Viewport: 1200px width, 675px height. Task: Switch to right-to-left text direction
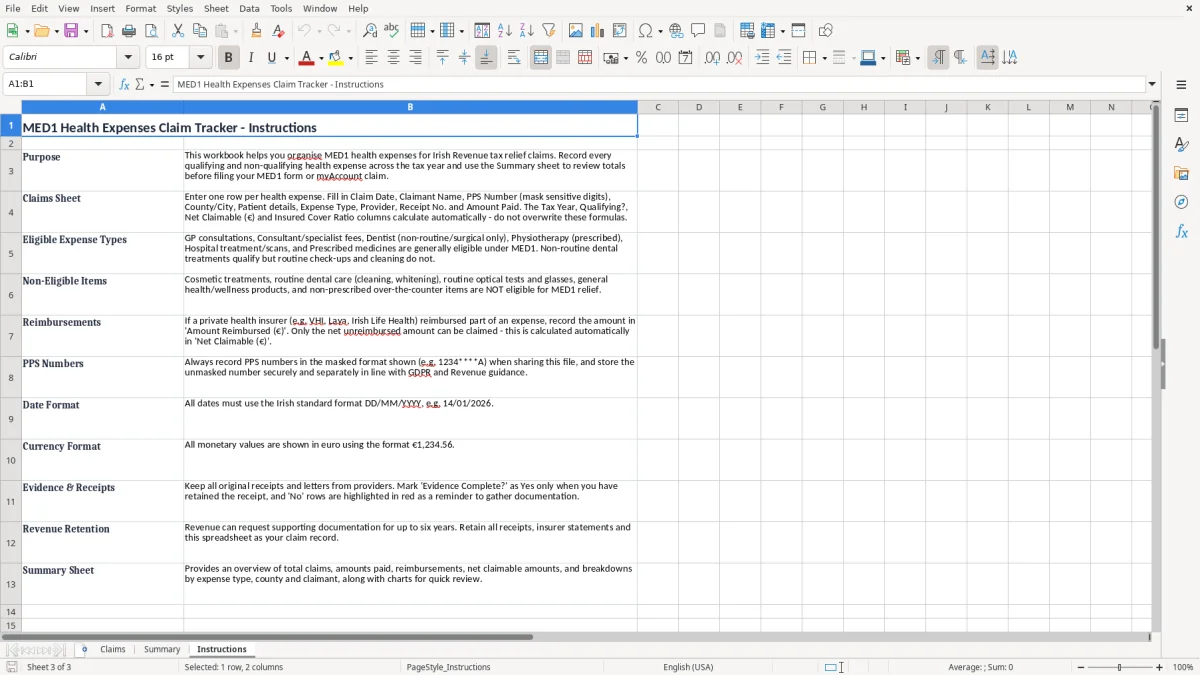960,58
